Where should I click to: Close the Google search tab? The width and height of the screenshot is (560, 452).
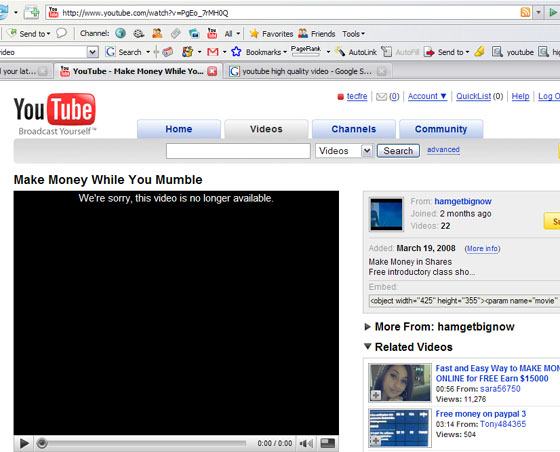[381, 71]
